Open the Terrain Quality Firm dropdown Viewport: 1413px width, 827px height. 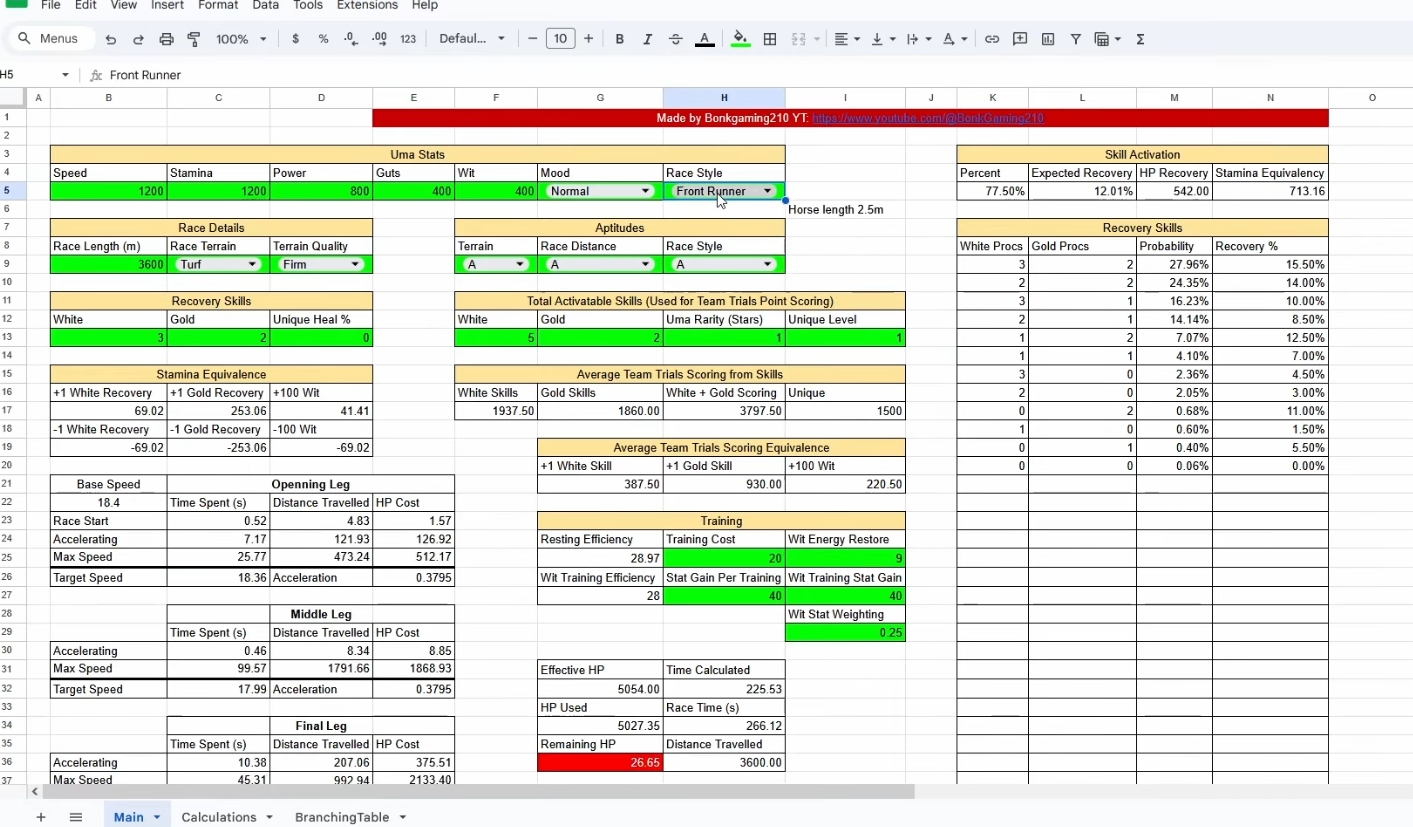coord(320,265)
